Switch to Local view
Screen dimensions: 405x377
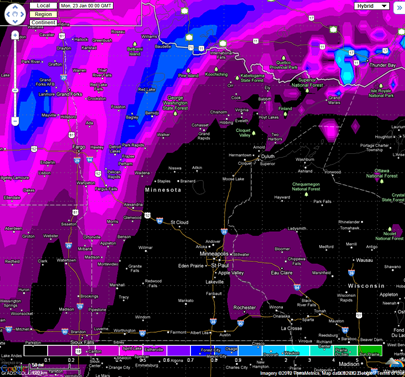pos(43,6)
